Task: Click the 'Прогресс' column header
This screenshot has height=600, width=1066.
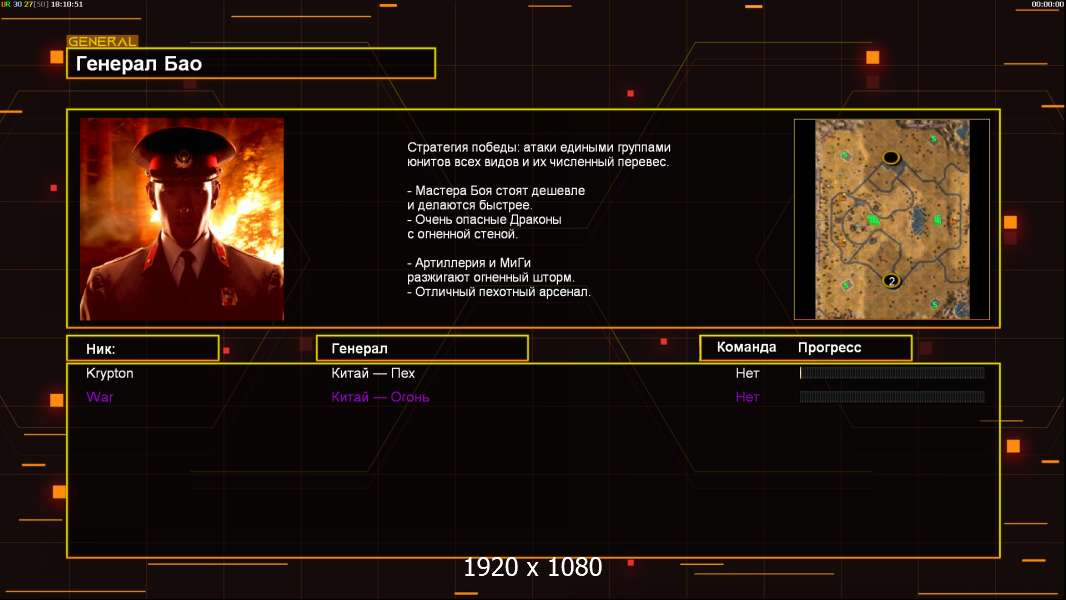Action: [829, 347]
